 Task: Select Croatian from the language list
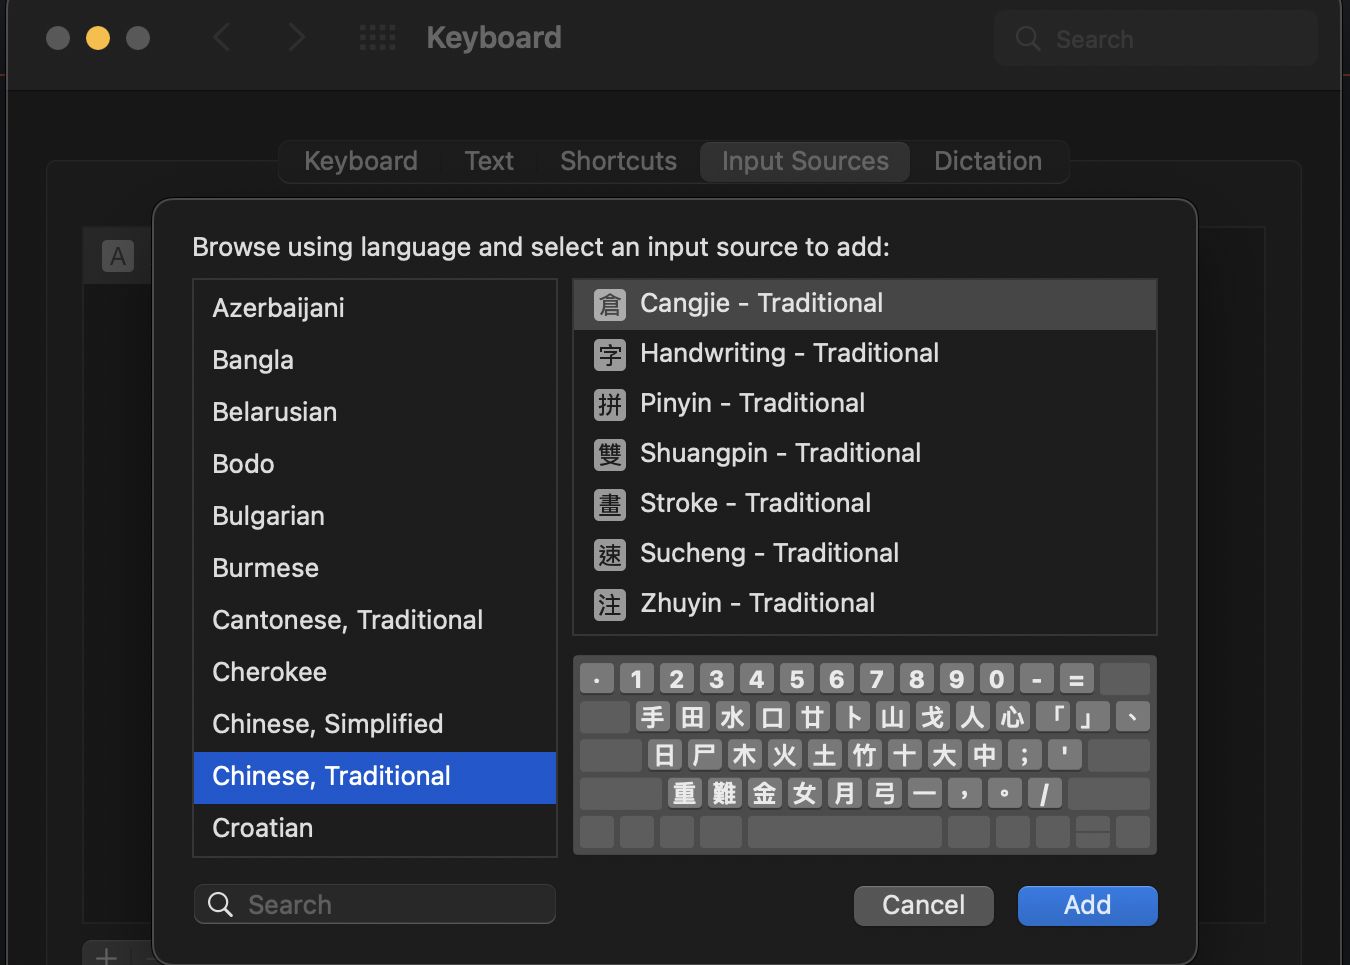click(262, 828)
